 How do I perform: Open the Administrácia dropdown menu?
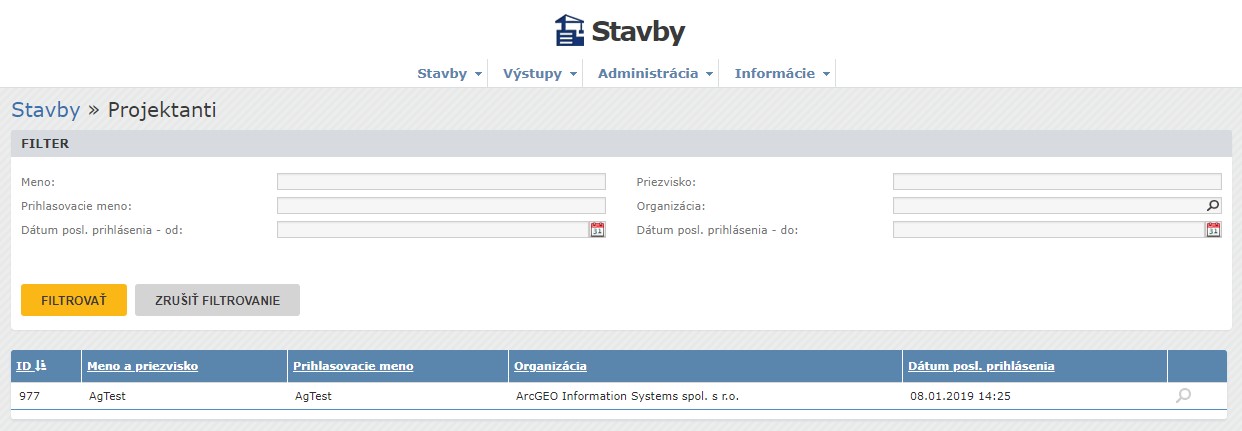(655, 74)
